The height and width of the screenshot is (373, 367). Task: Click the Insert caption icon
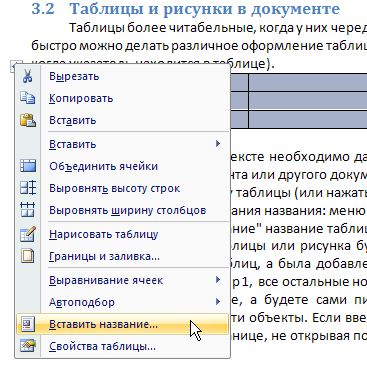[x=28, y=324]
